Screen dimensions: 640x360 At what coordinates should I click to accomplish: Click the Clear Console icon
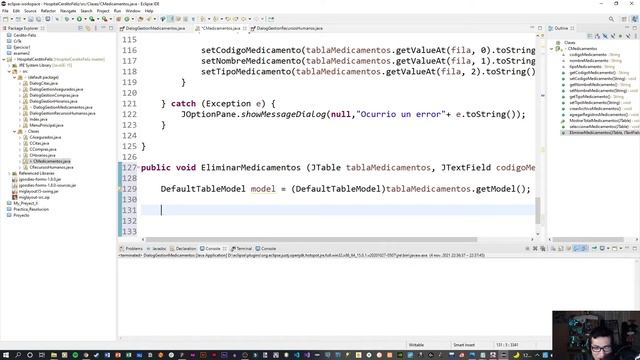[x=553, y=248]
